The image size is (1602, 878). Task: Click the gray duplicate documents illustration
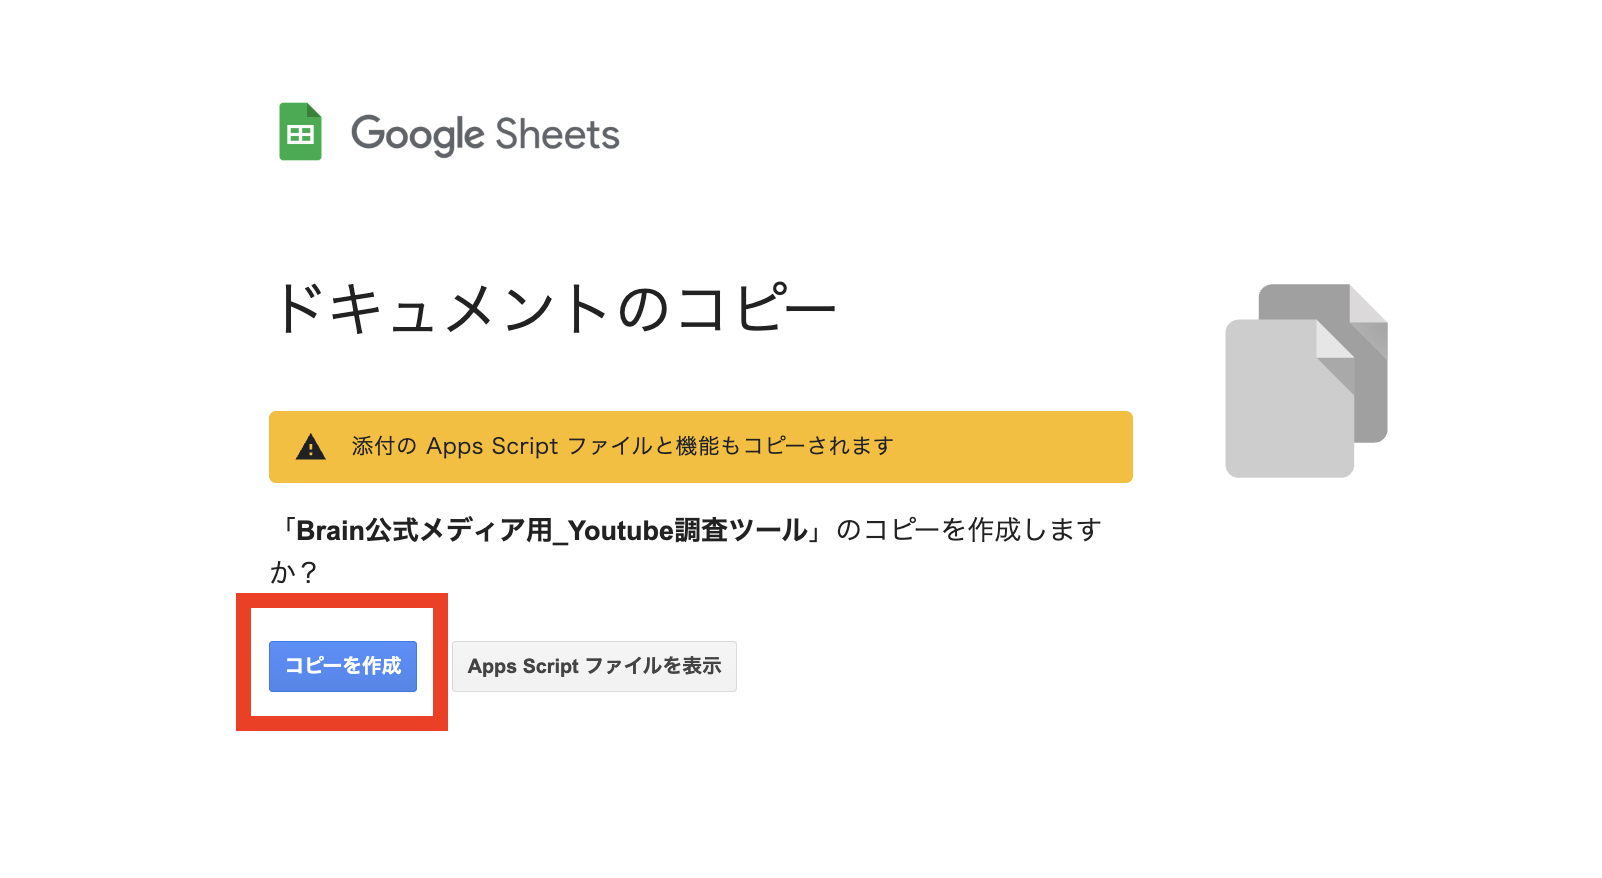[1306, 380]
